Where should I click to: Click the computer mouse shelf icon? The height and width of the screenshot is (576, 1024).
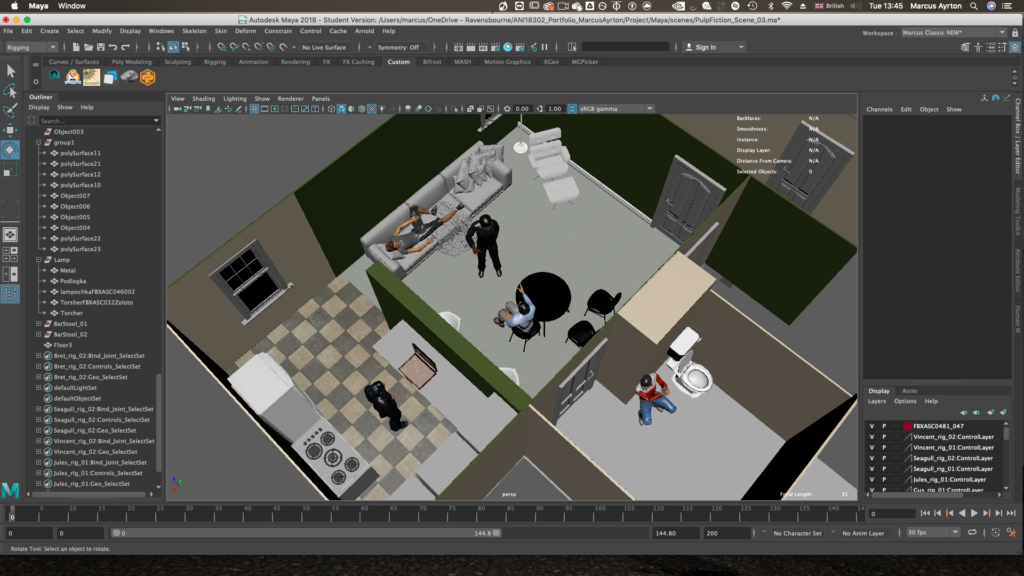[129, 77]
